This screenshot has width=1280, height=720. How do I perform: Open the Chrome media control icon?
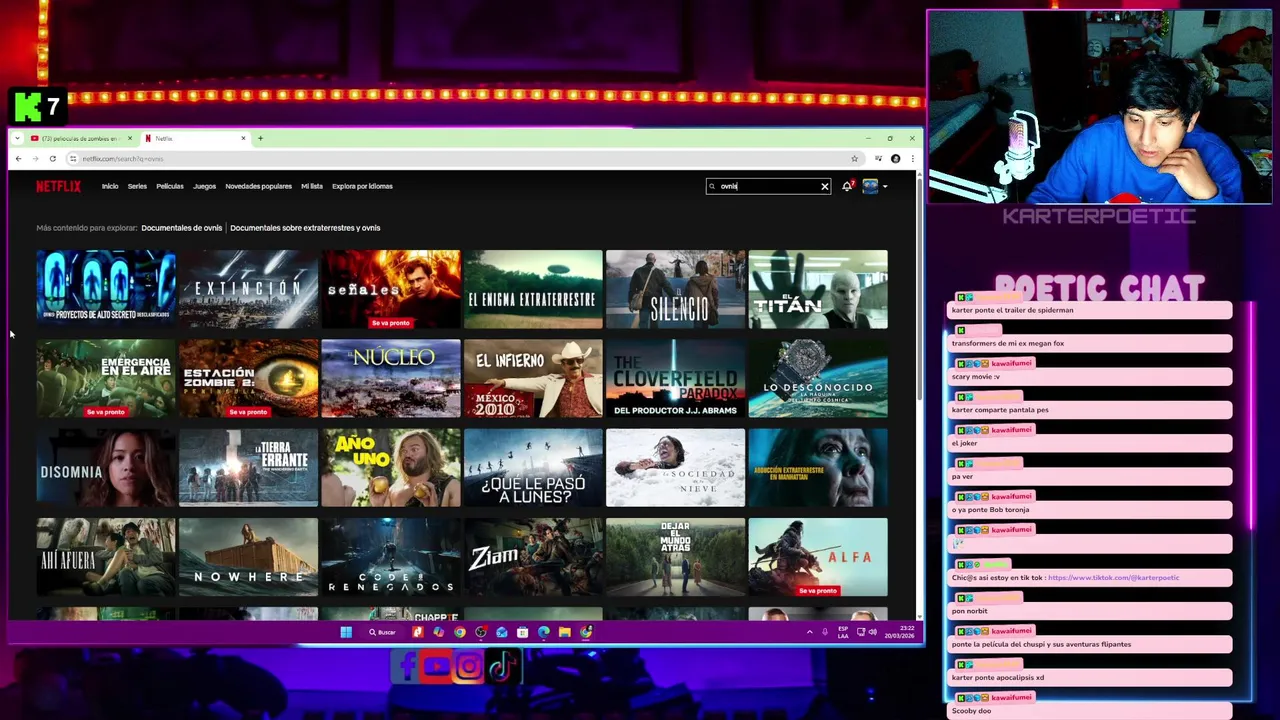coord(878,158)
